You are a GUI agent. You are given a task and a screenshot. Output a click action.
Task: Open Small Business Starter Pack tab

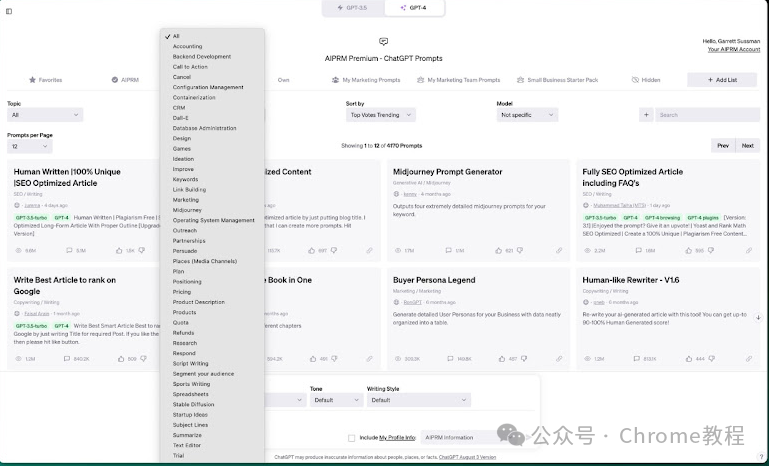click(558, 79)
